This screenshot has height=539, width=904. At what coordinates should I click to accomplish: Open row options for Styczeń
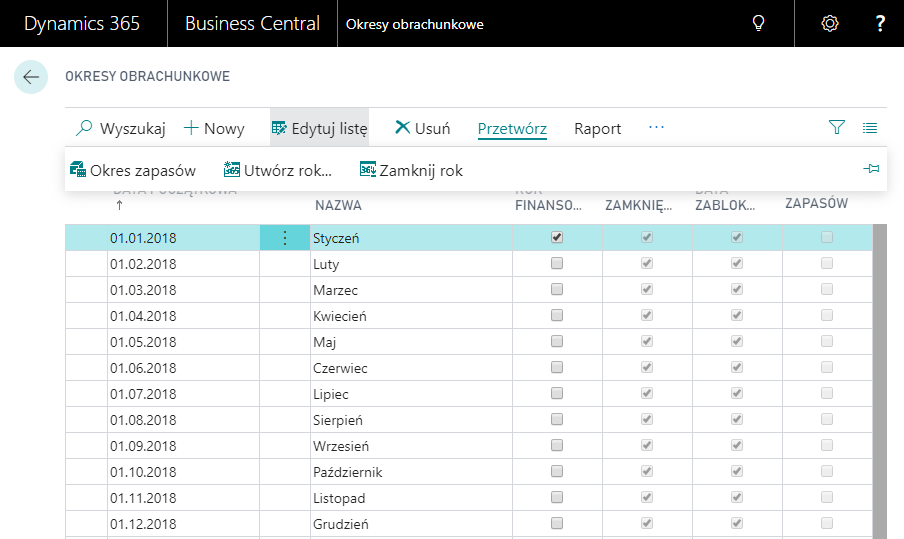(285, 238)
